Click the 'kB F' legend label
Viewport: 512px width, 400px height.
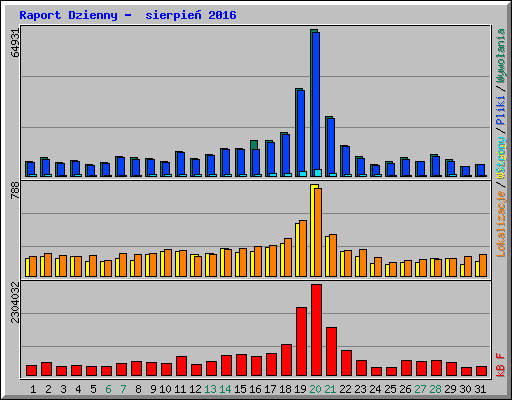coord(501,365)
